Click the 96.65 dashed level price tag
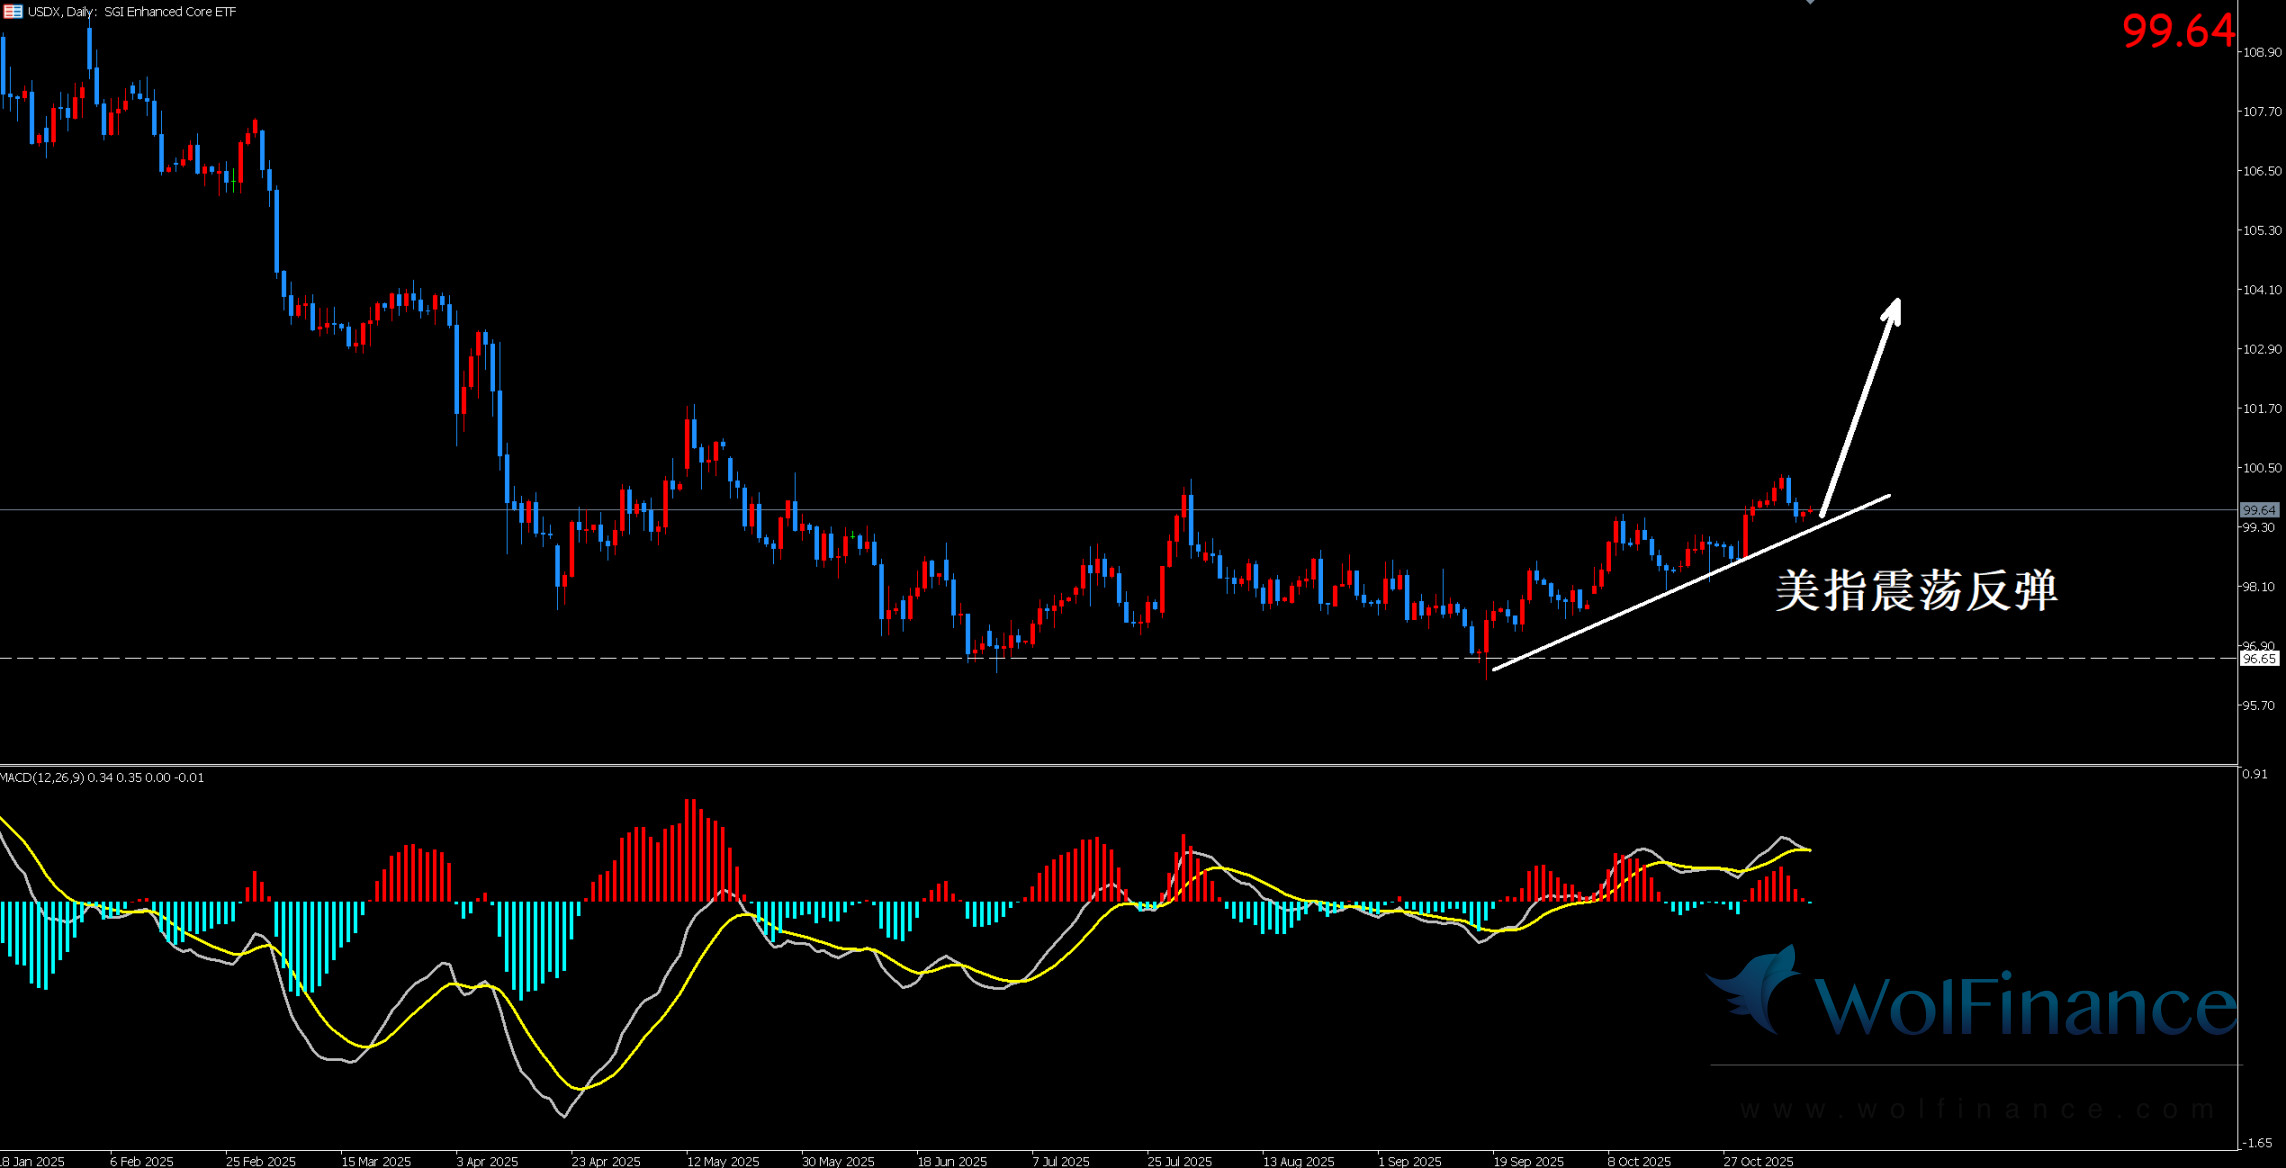 point(2259,659)
